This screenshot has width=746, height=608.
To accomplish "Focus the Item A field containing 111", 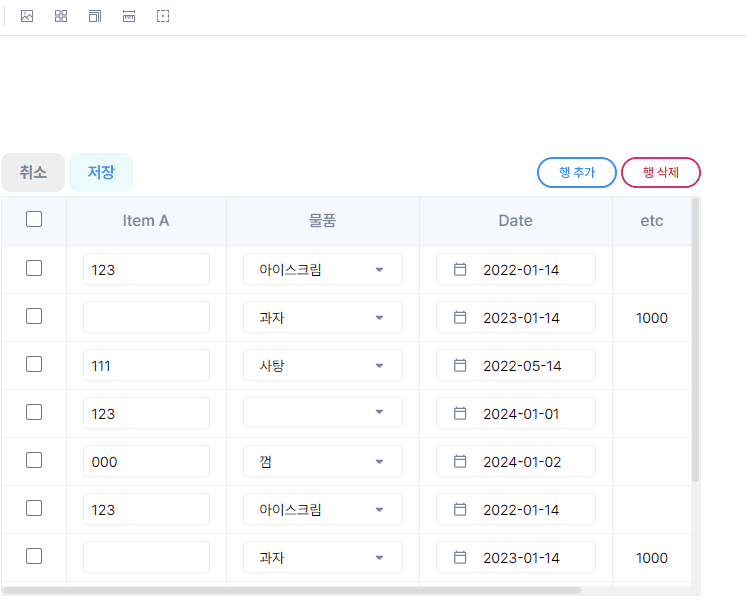I will coord(146,365).
